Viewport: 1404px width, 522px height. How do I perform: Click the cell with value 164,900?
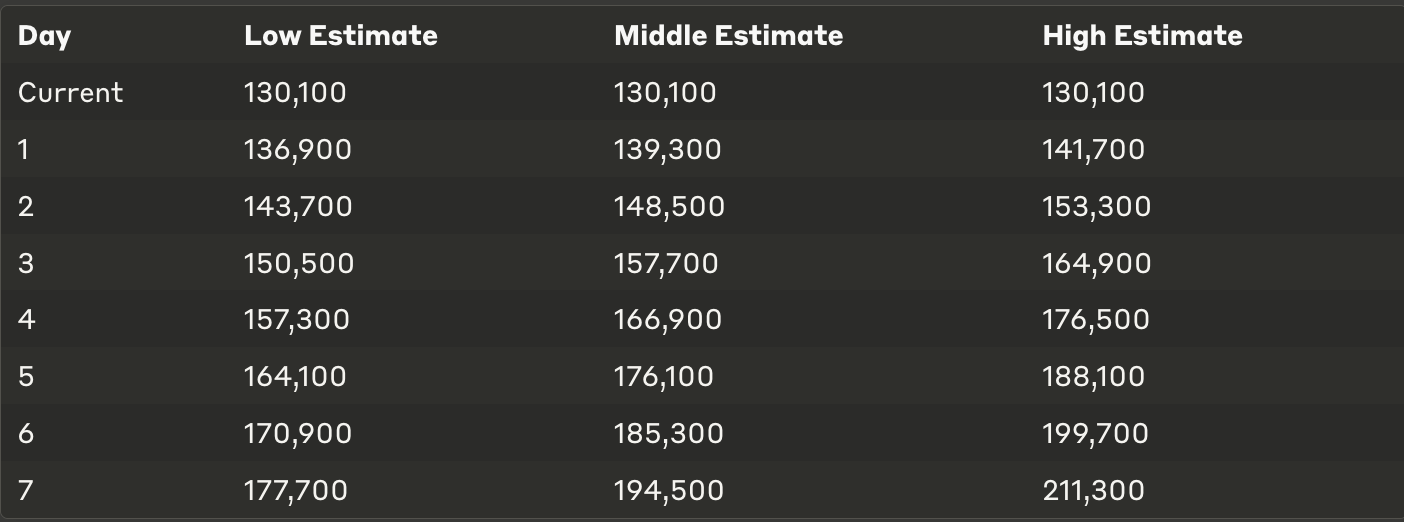[1097, 264]
